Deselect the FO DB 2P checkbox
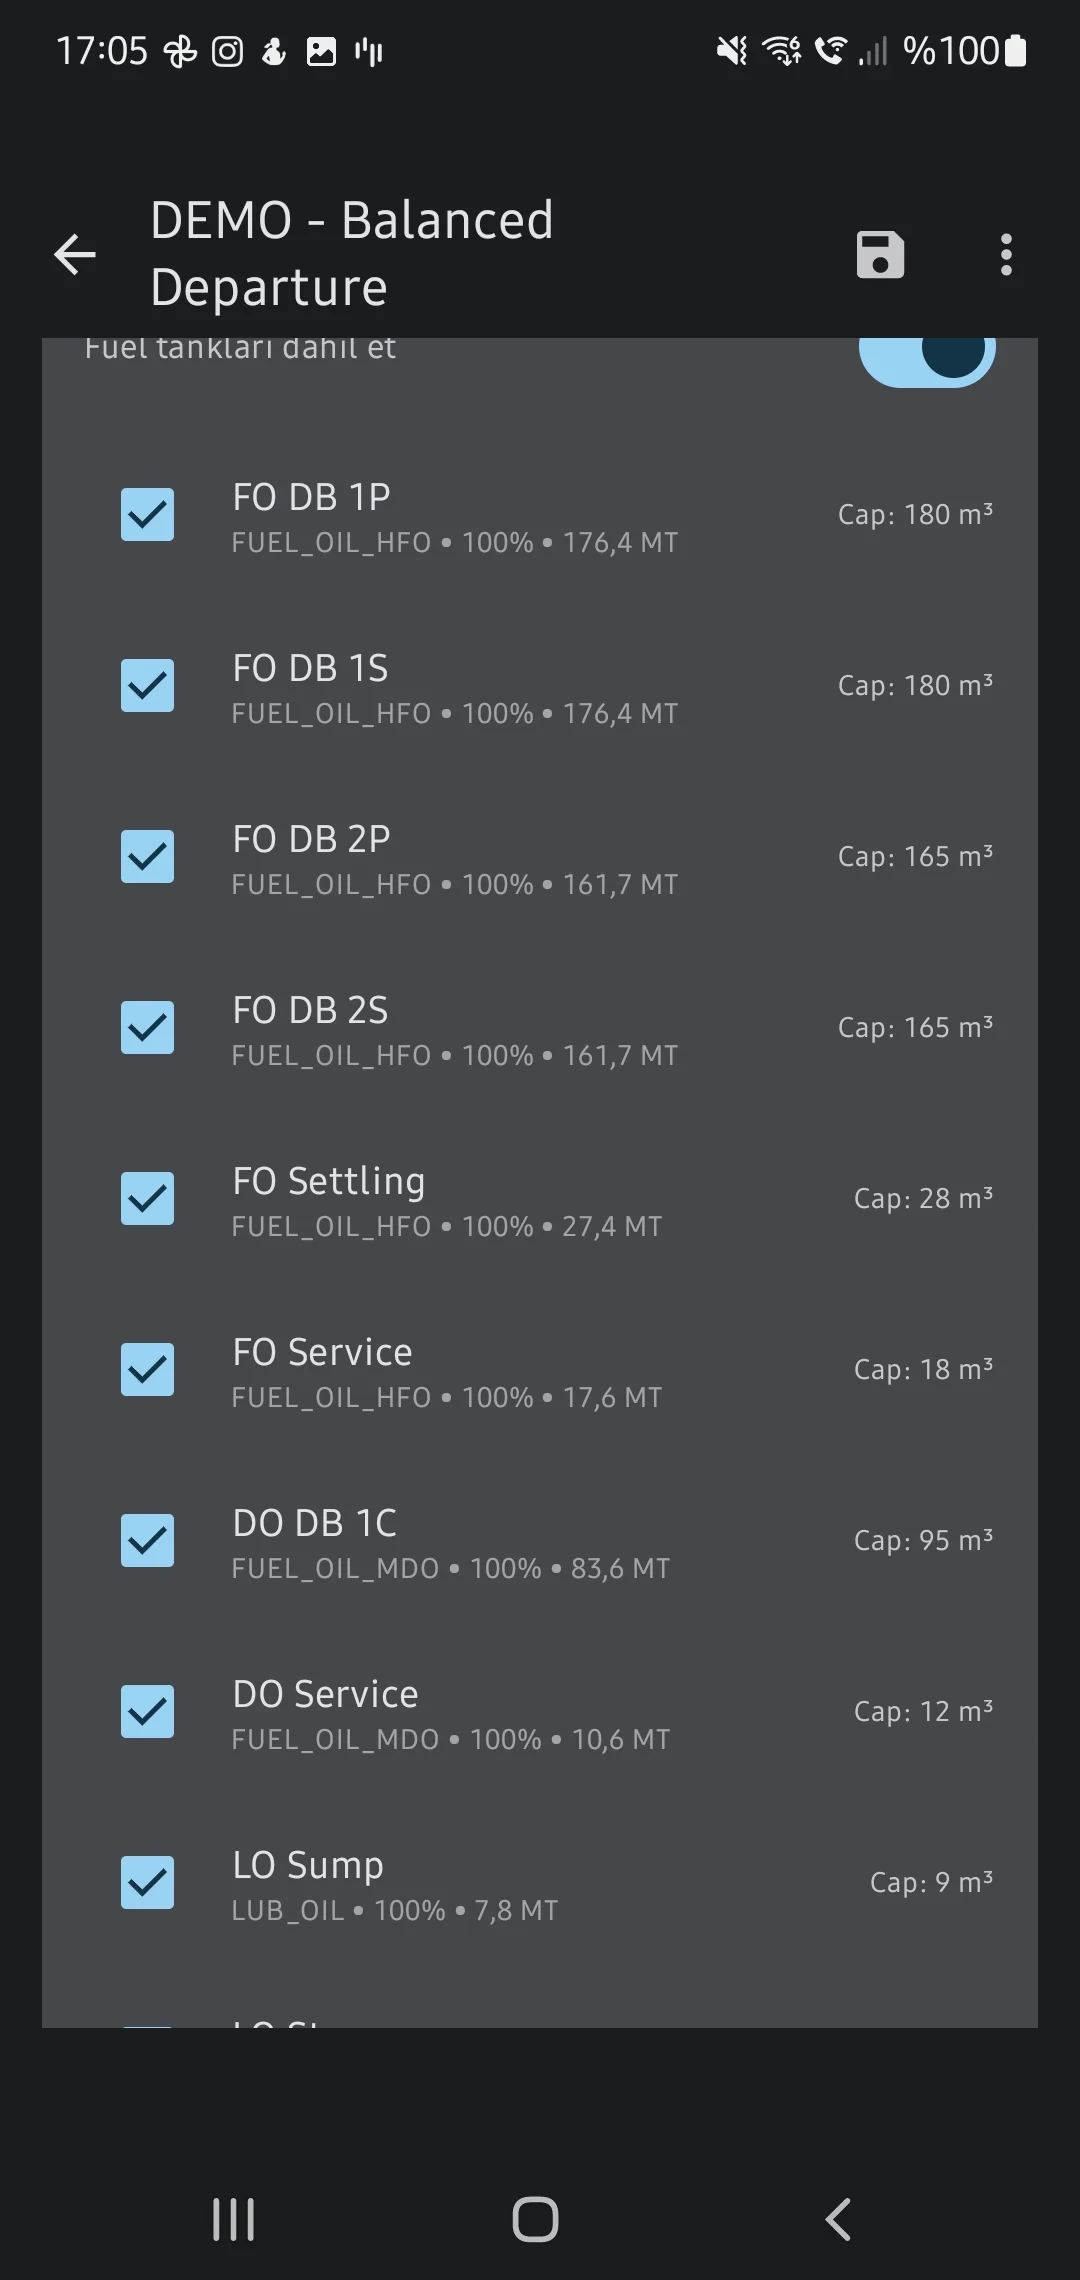This screenshot has height=2280, width=1080. tap(147, 857)
